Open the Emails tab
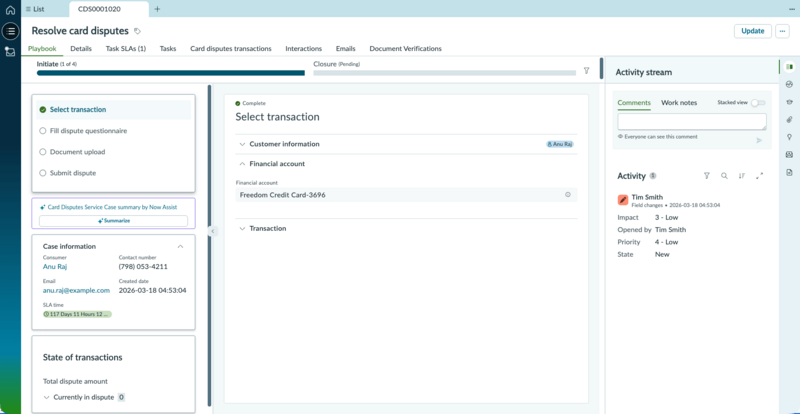800x414 pixels. [x=345, y=48]
